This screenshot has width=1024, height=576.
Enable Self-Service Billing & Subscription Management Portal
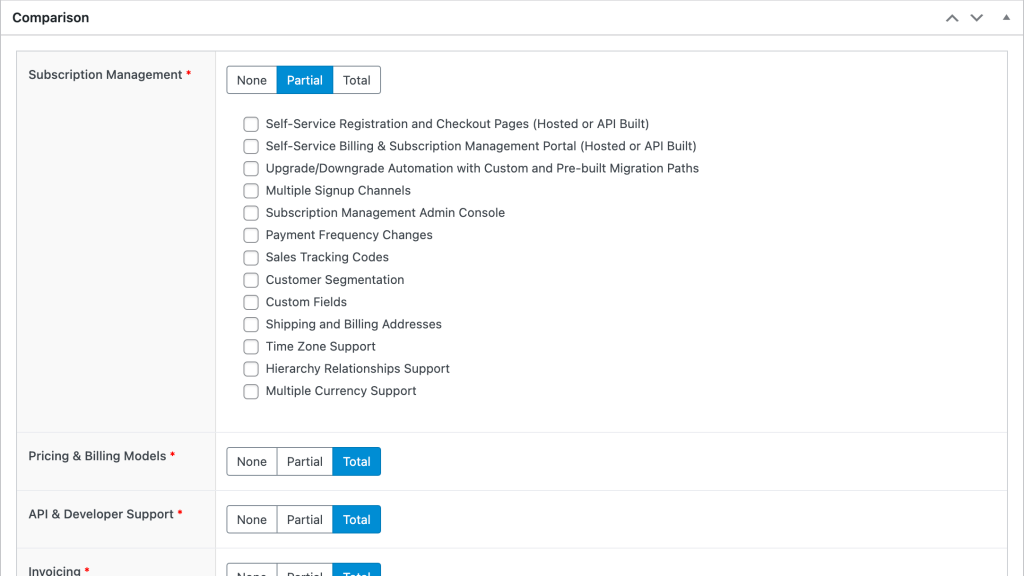tap(251, 146)
